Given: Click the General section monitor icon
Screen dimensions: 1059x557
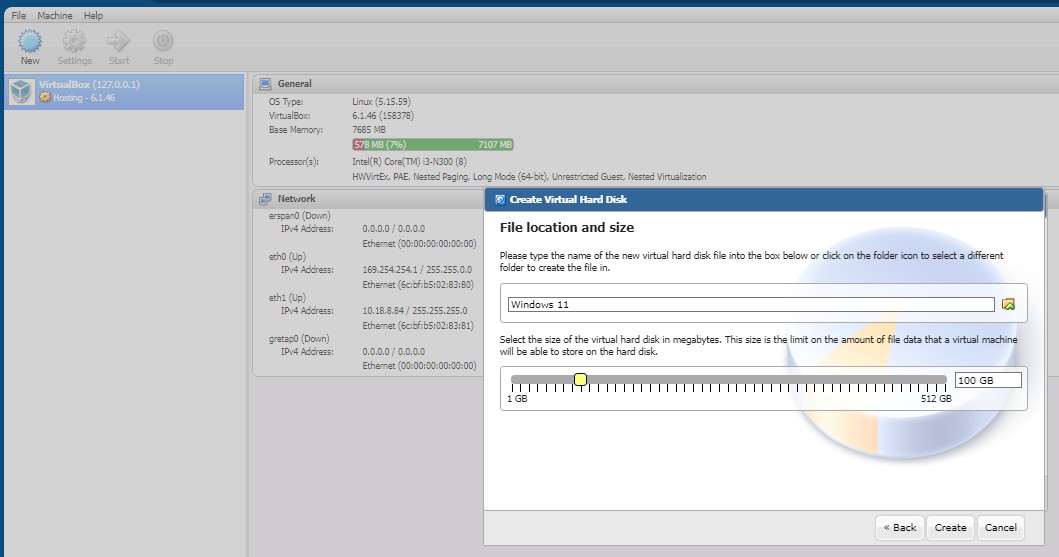Looking at the screenshot, I should [x=265, y=84].
